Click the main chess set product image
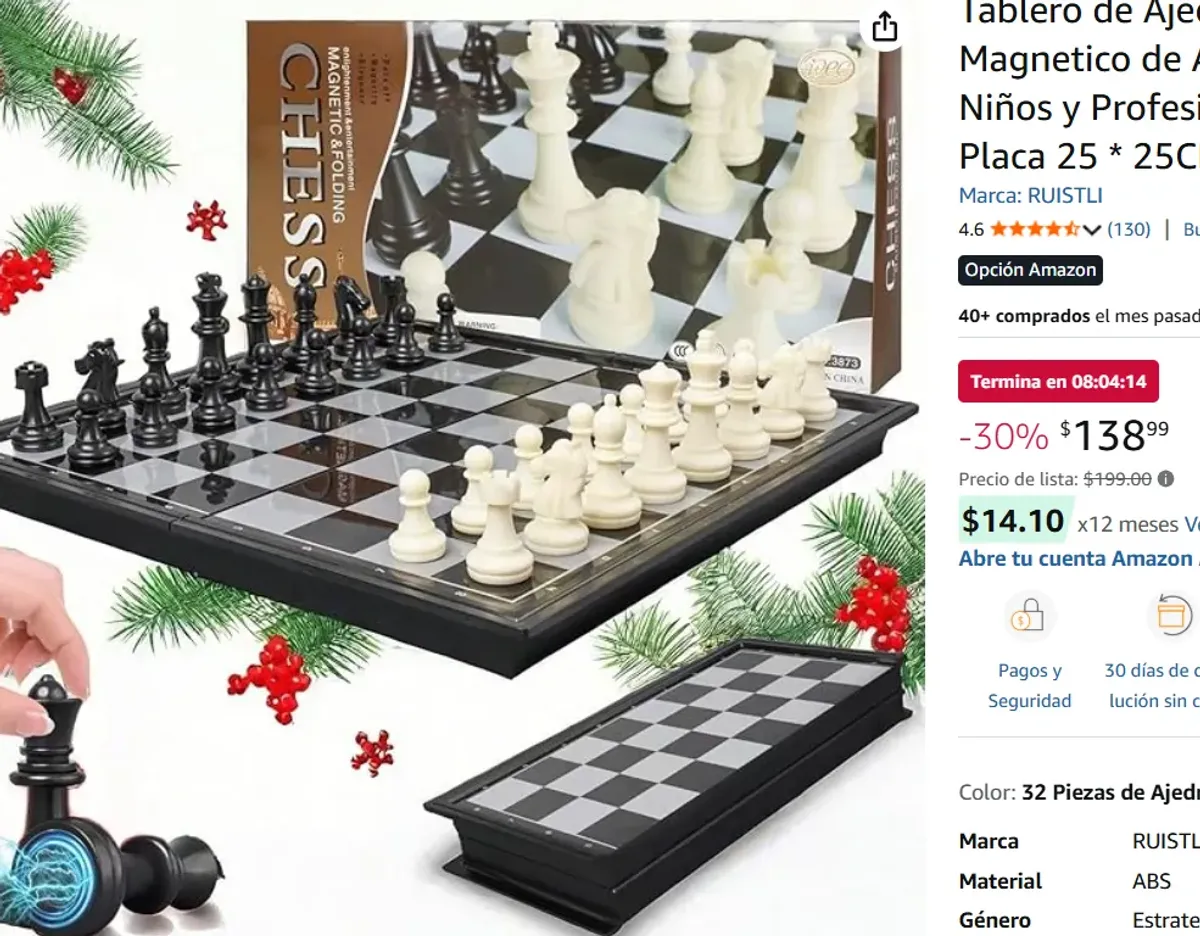 [x=462, y=468]
